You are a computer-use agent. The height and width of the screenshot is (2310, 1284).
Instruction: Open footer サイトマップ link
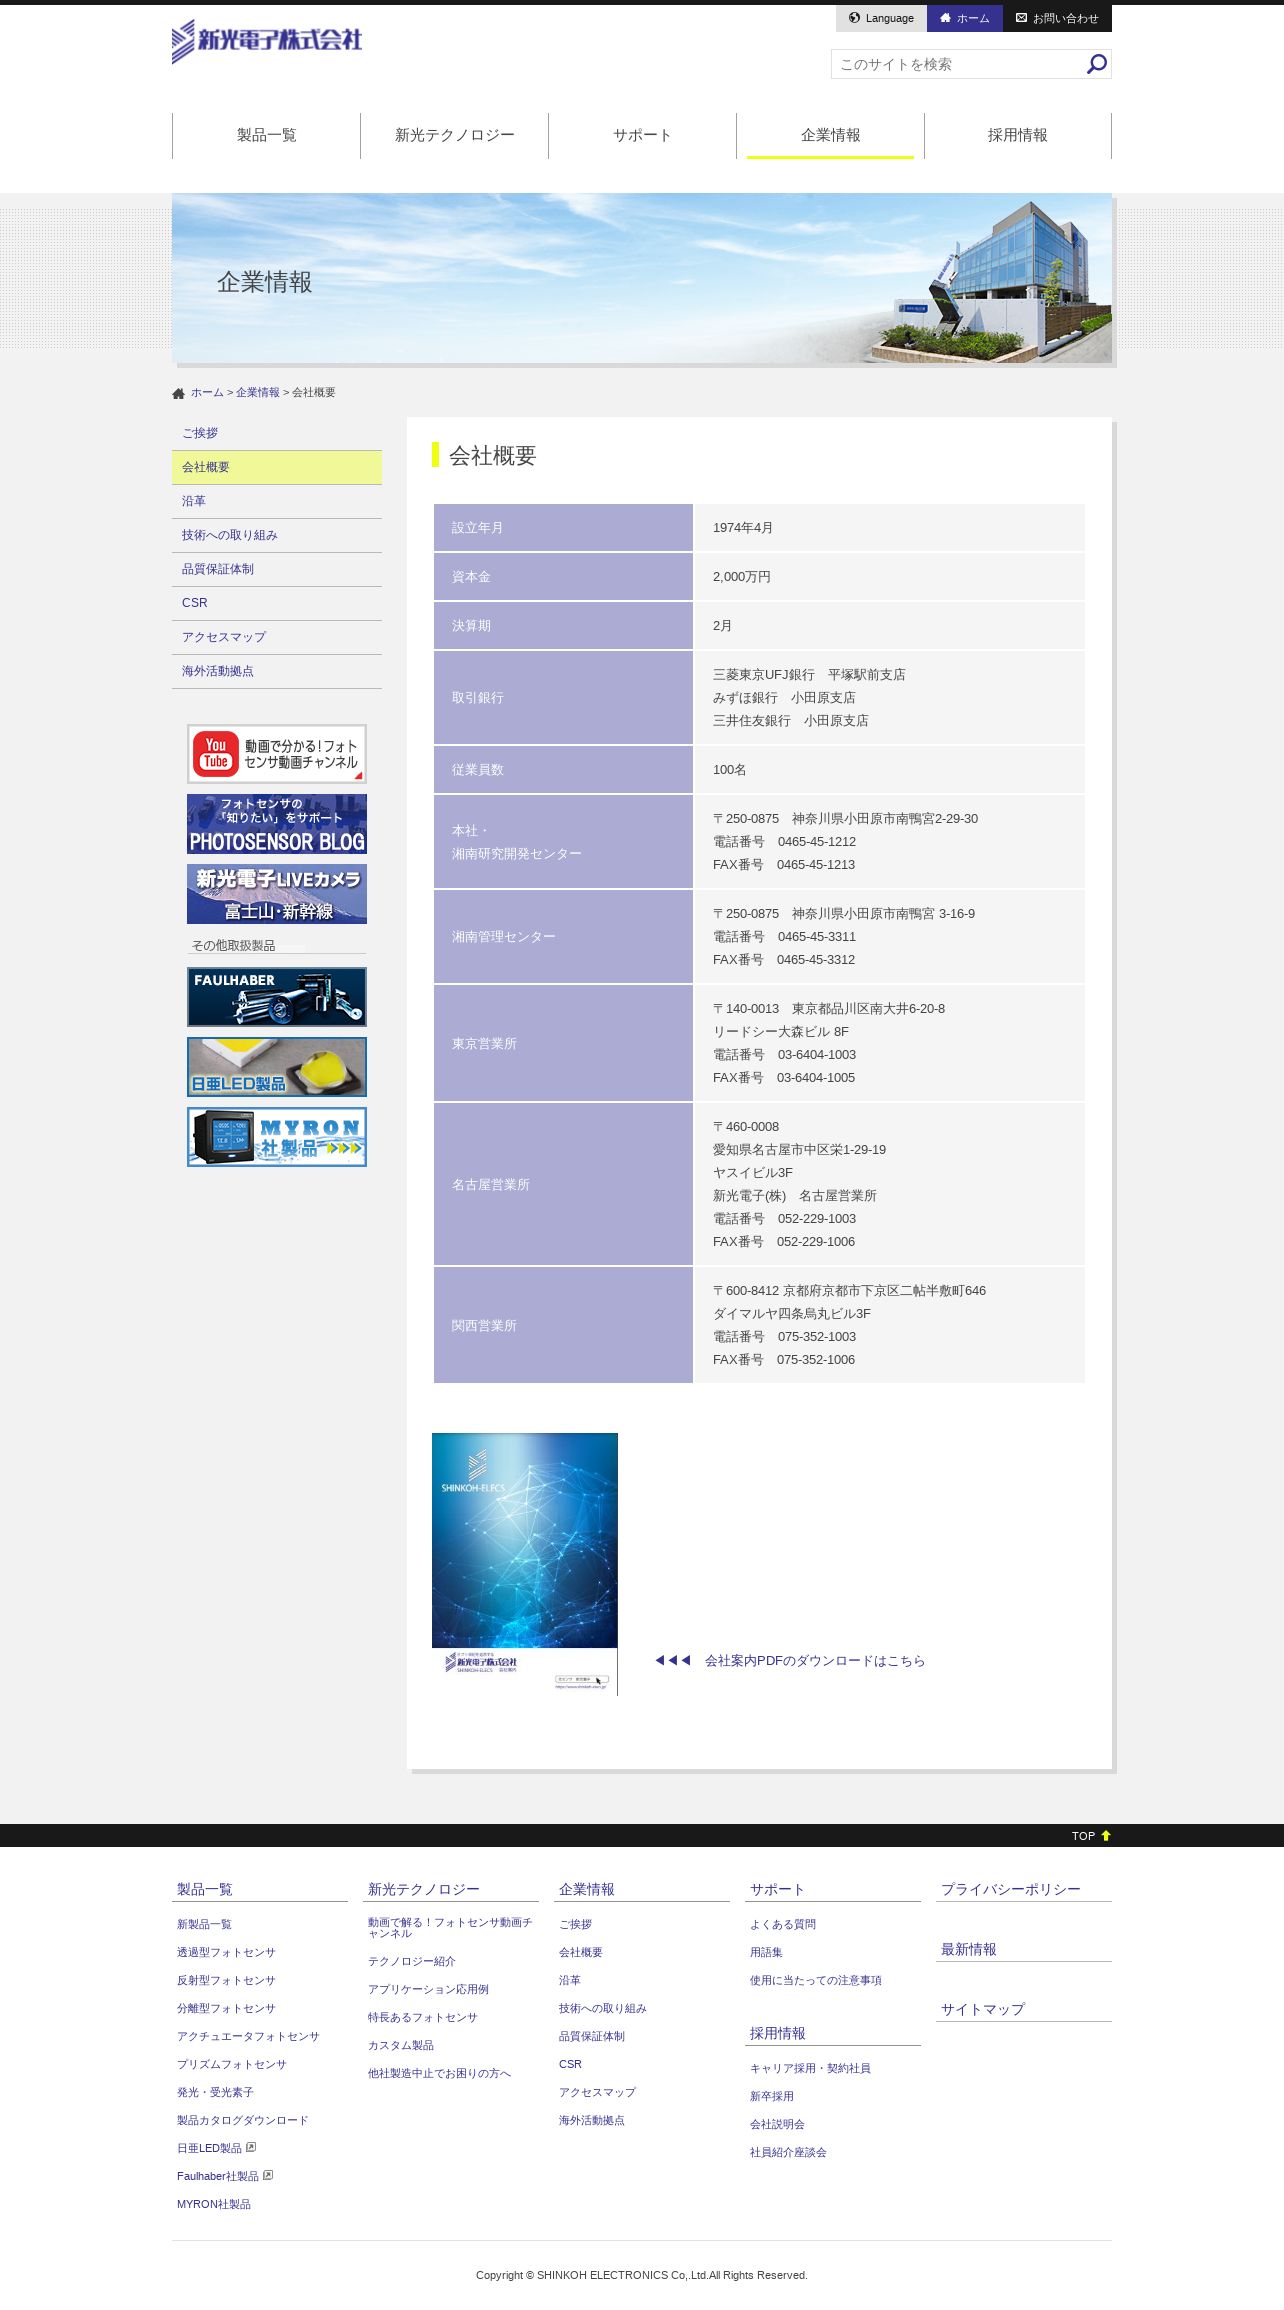pos(983,2009)
